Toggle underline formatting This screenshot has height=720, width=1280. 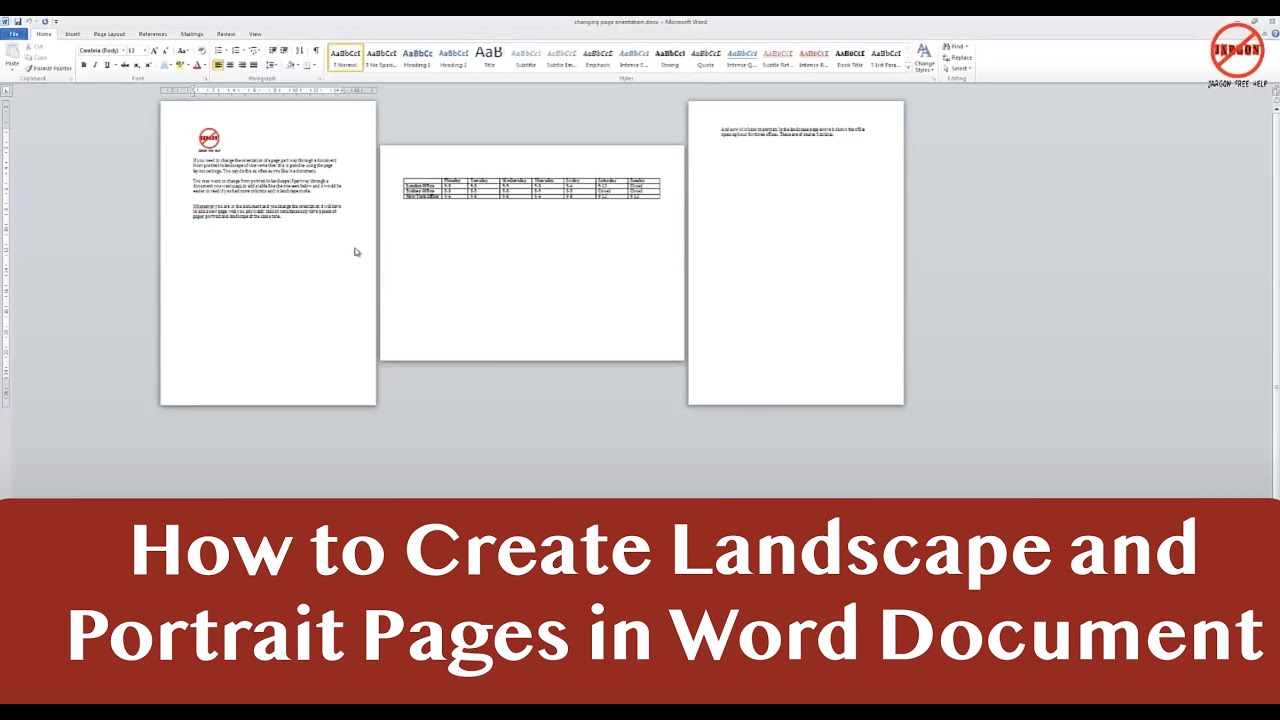108,65
